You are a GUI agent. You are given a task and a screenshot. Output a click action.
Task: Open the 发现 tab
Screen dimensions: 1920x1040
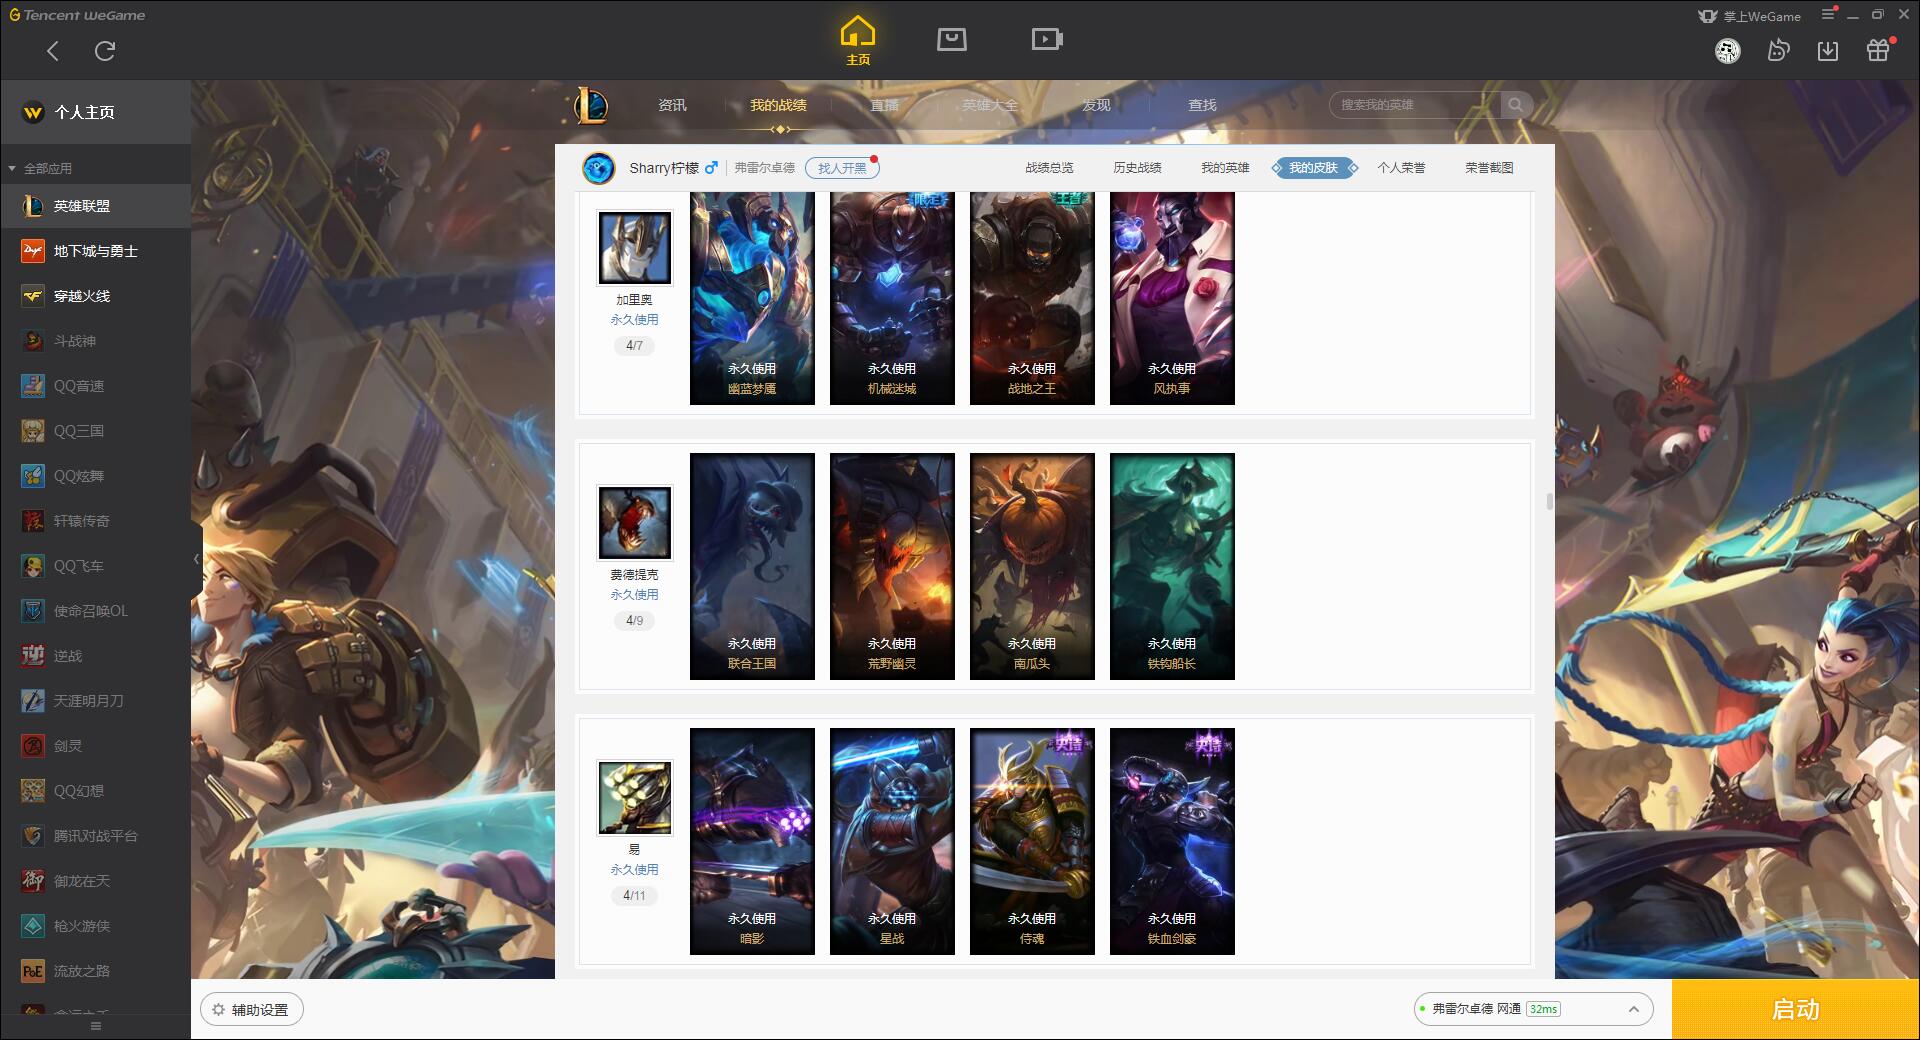click(1096, 105)
